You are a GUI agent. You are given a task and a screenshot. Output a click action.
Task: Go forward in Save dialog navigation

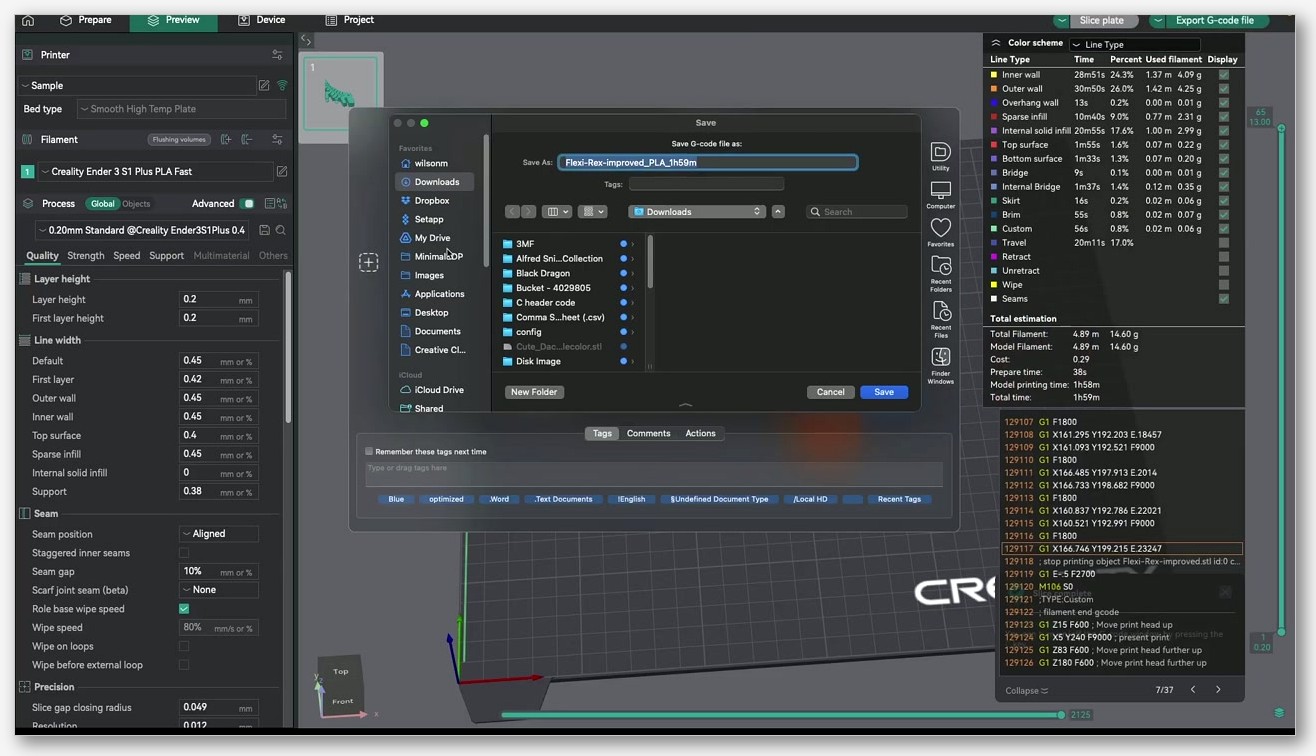tap(527, 212)
